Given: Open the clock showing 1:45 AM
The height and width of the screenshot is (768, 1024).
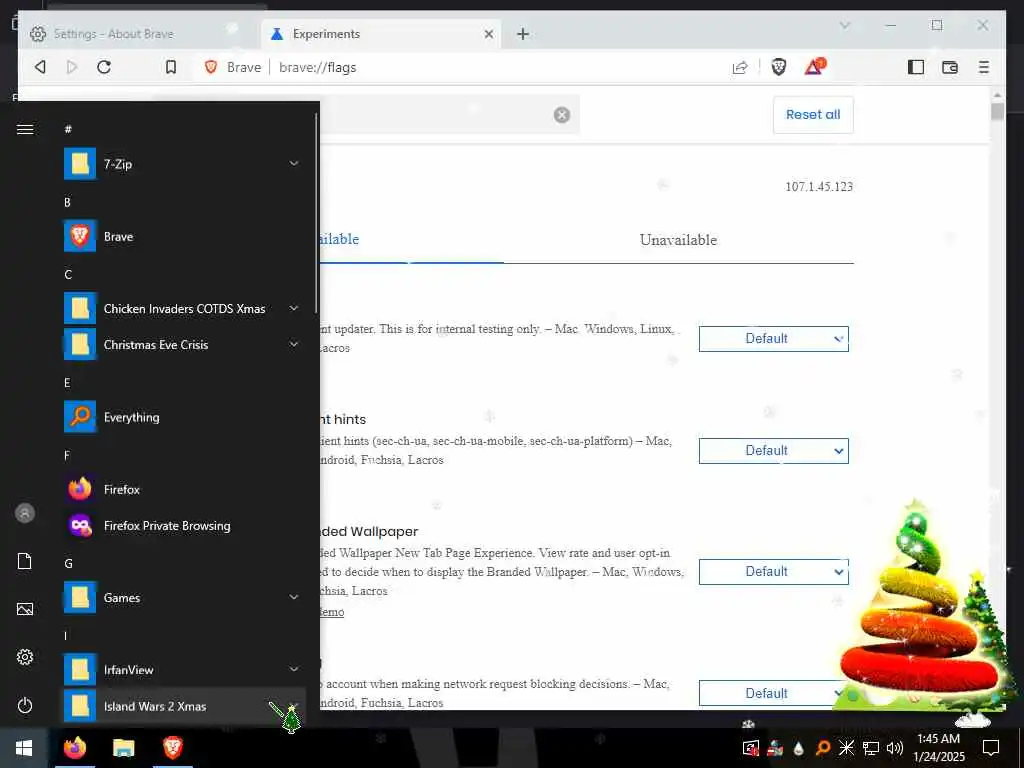Looking at the screenshot, I should pos(938,748).
